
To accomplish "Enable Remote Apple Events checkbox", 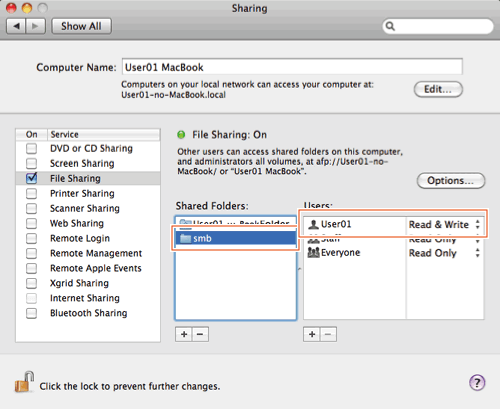I will (31, 268).
